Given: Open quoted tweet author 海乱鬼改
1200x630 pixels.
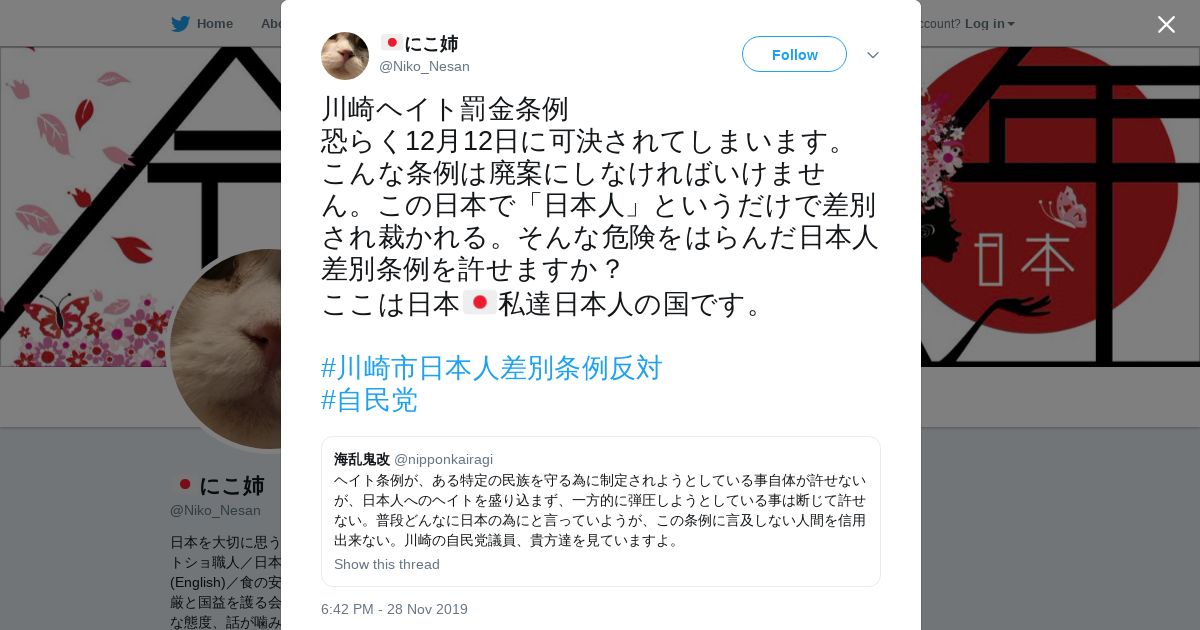Looking at the screenshot, I should point(362,459).
